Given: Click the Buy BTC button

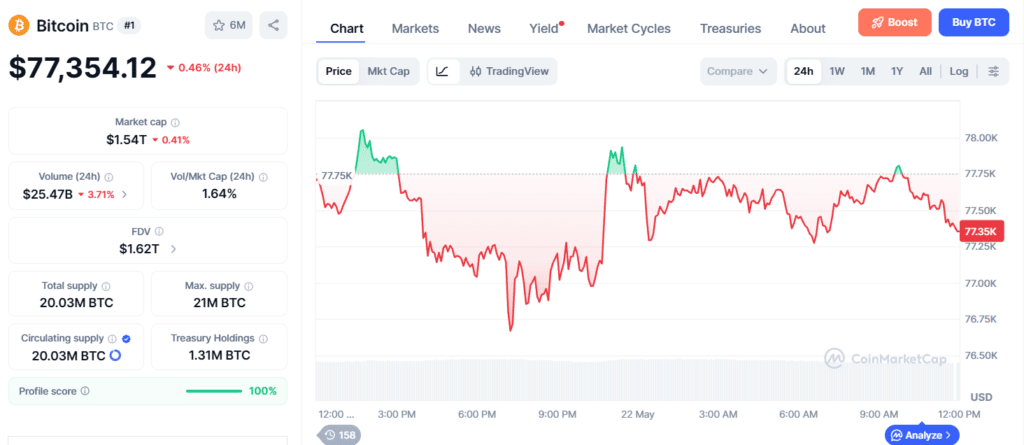Looking at the screenshot, I should (974, 22).
